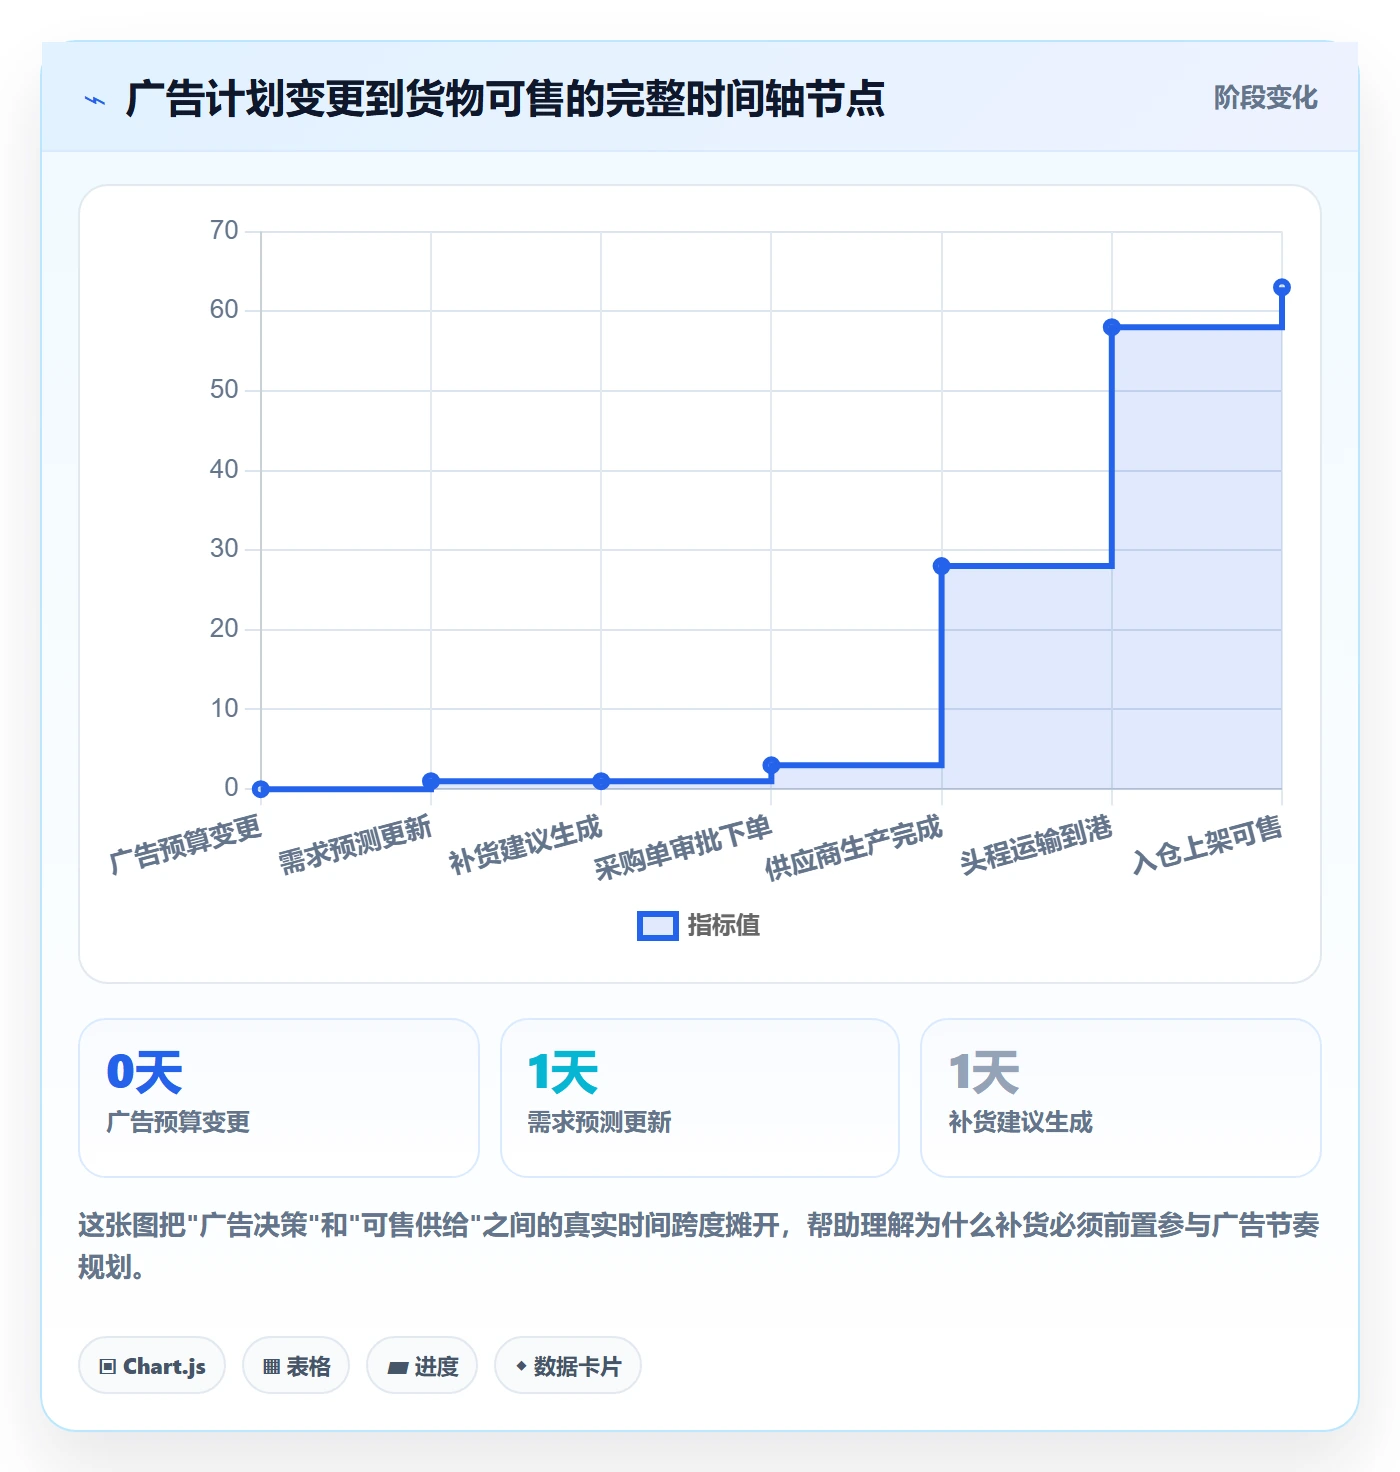Click the x-axis label 广告预算变更
The image size is (1400, 1472).
pyautogui.click(x=186, y=843)
